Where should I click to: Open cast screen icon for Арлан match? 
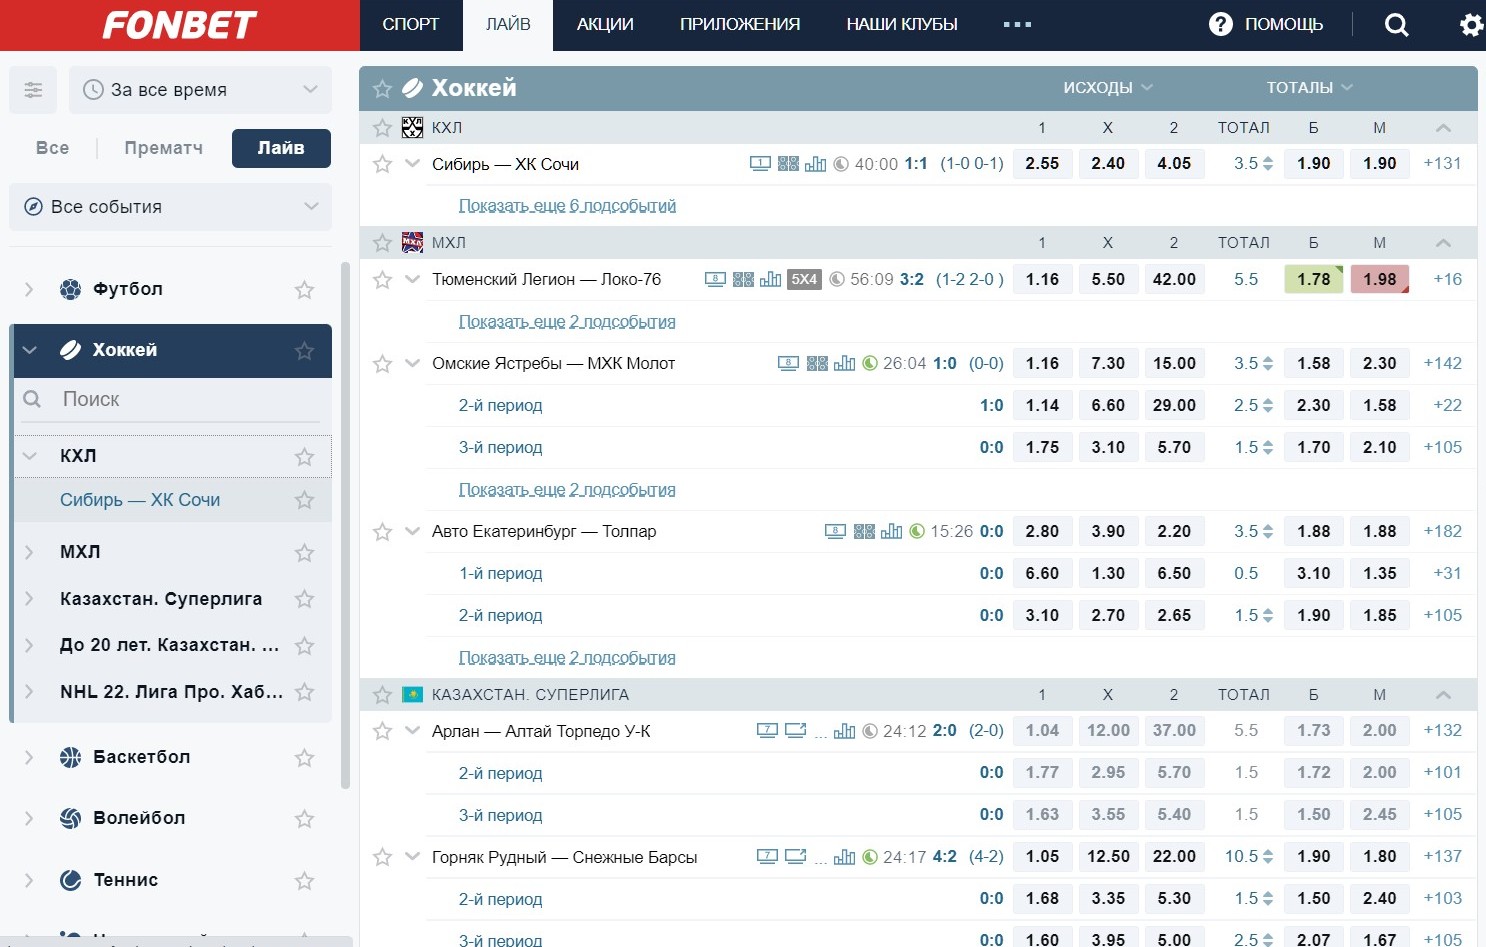click(795, 731)
